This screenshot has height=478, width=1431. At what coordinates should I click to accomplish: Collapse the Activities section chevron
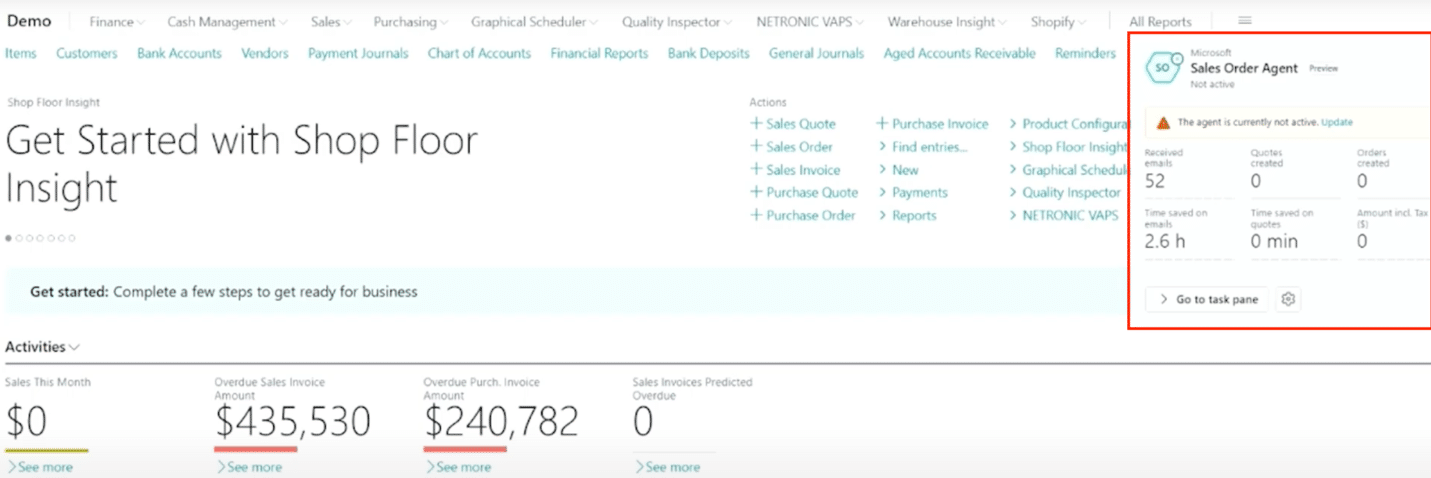click(x=75, y=347)
